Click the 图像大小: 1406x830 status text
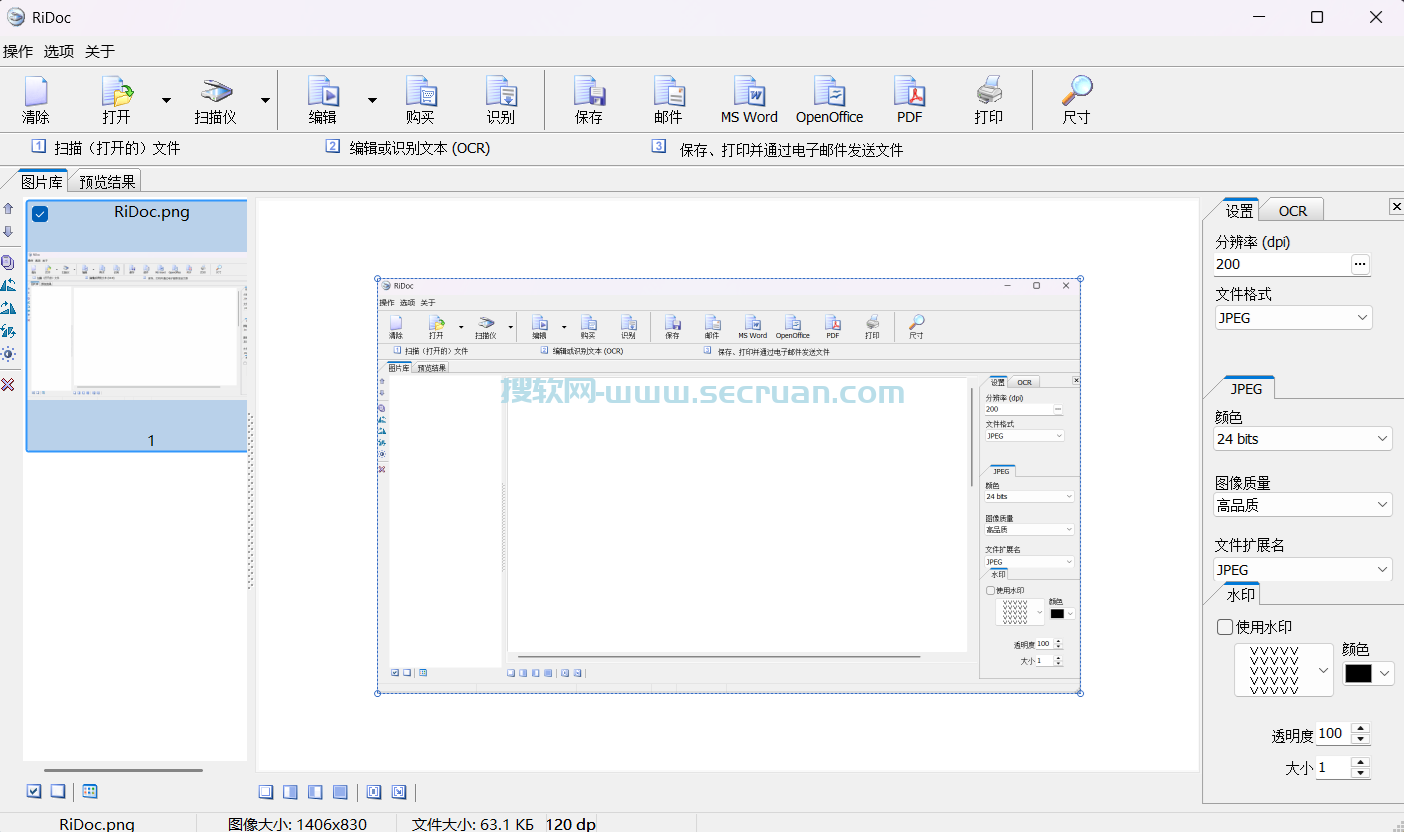Viewport: 1404px width, 832px height. (297, 824)
